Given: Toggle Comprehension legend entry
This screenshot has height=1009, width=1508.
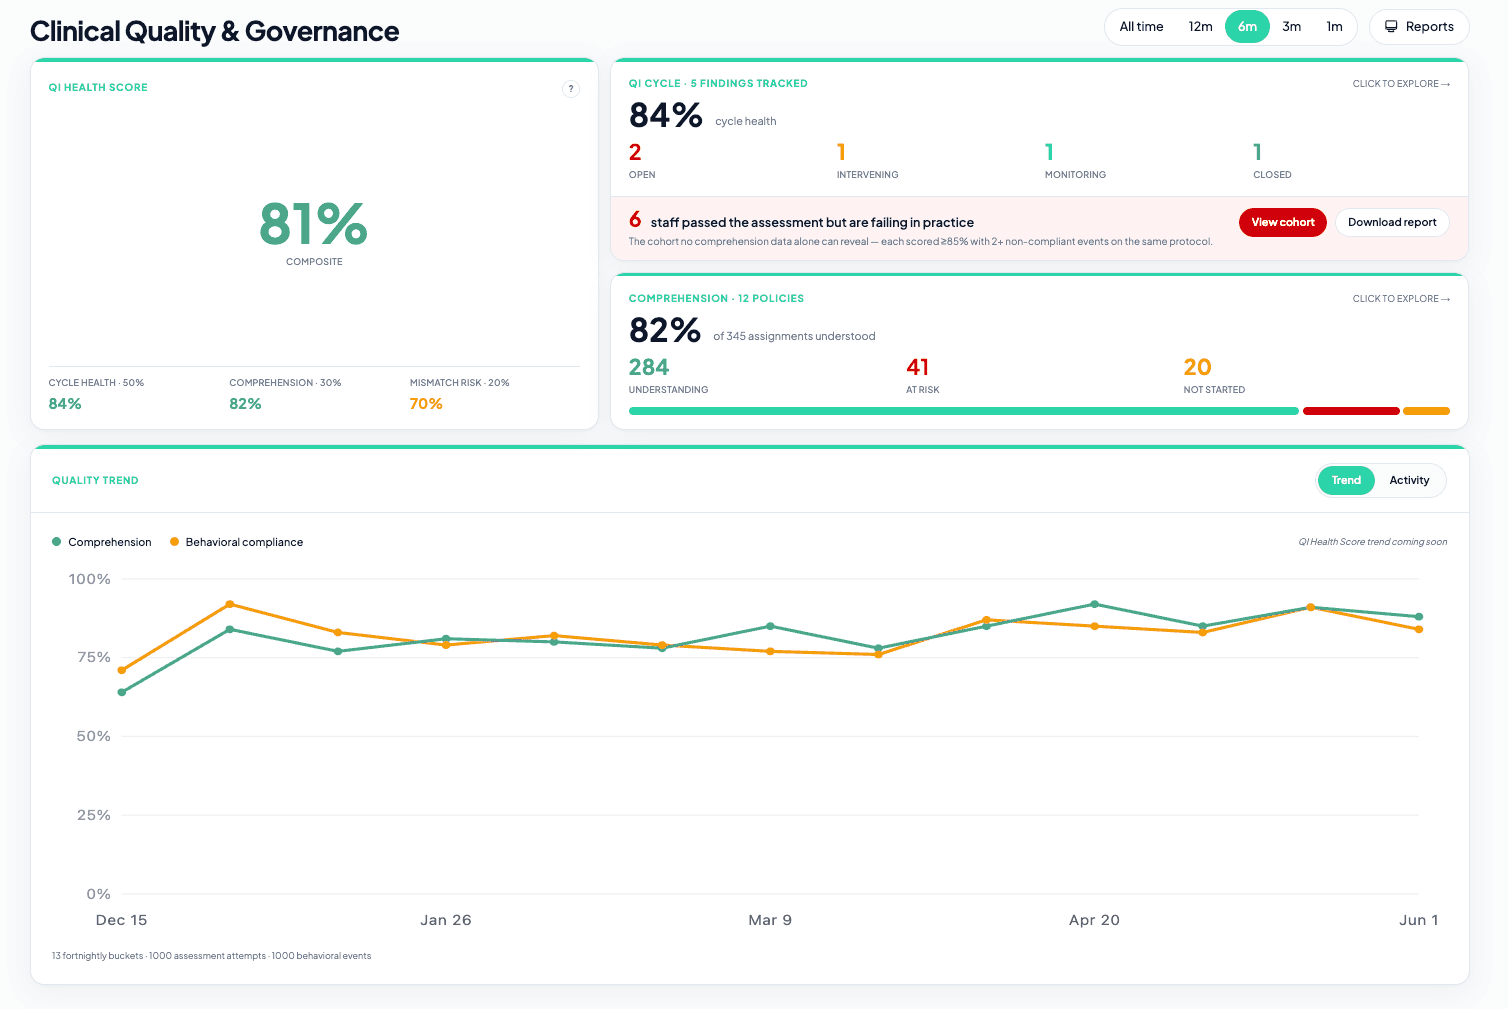Looking at the screenshot, I should (101, 542).
